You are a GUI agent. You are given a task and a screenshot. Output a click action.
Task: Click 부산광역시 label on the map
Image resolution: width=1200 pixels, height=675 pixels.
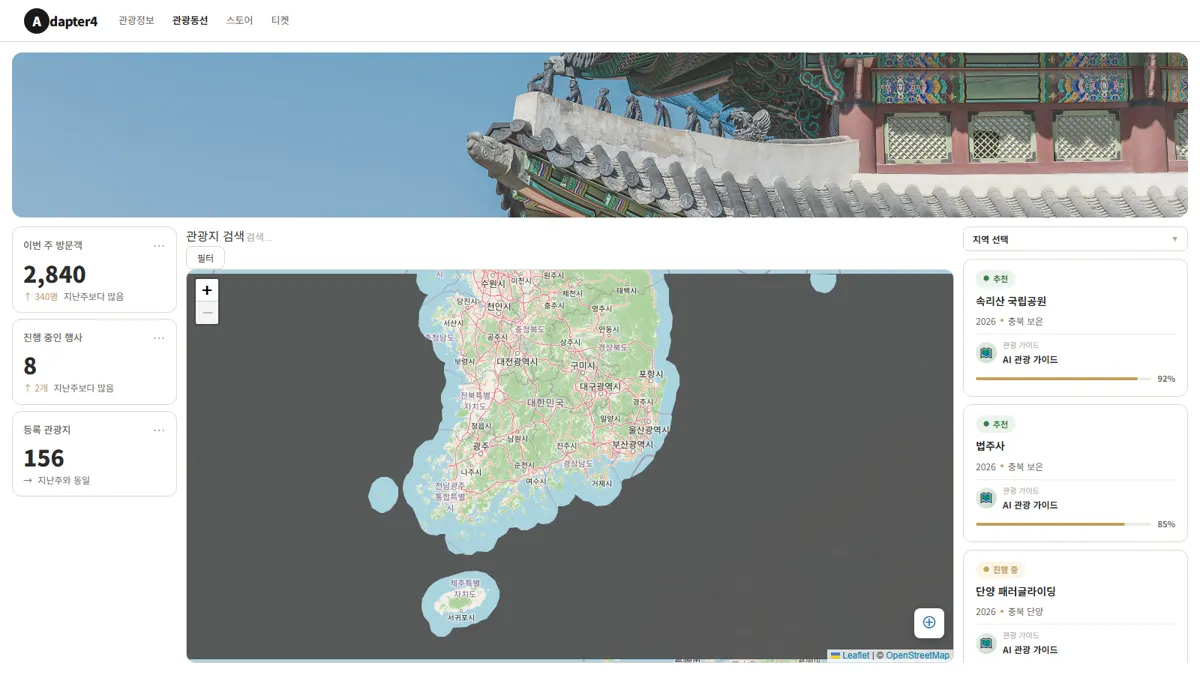click(x=633, y=444)
